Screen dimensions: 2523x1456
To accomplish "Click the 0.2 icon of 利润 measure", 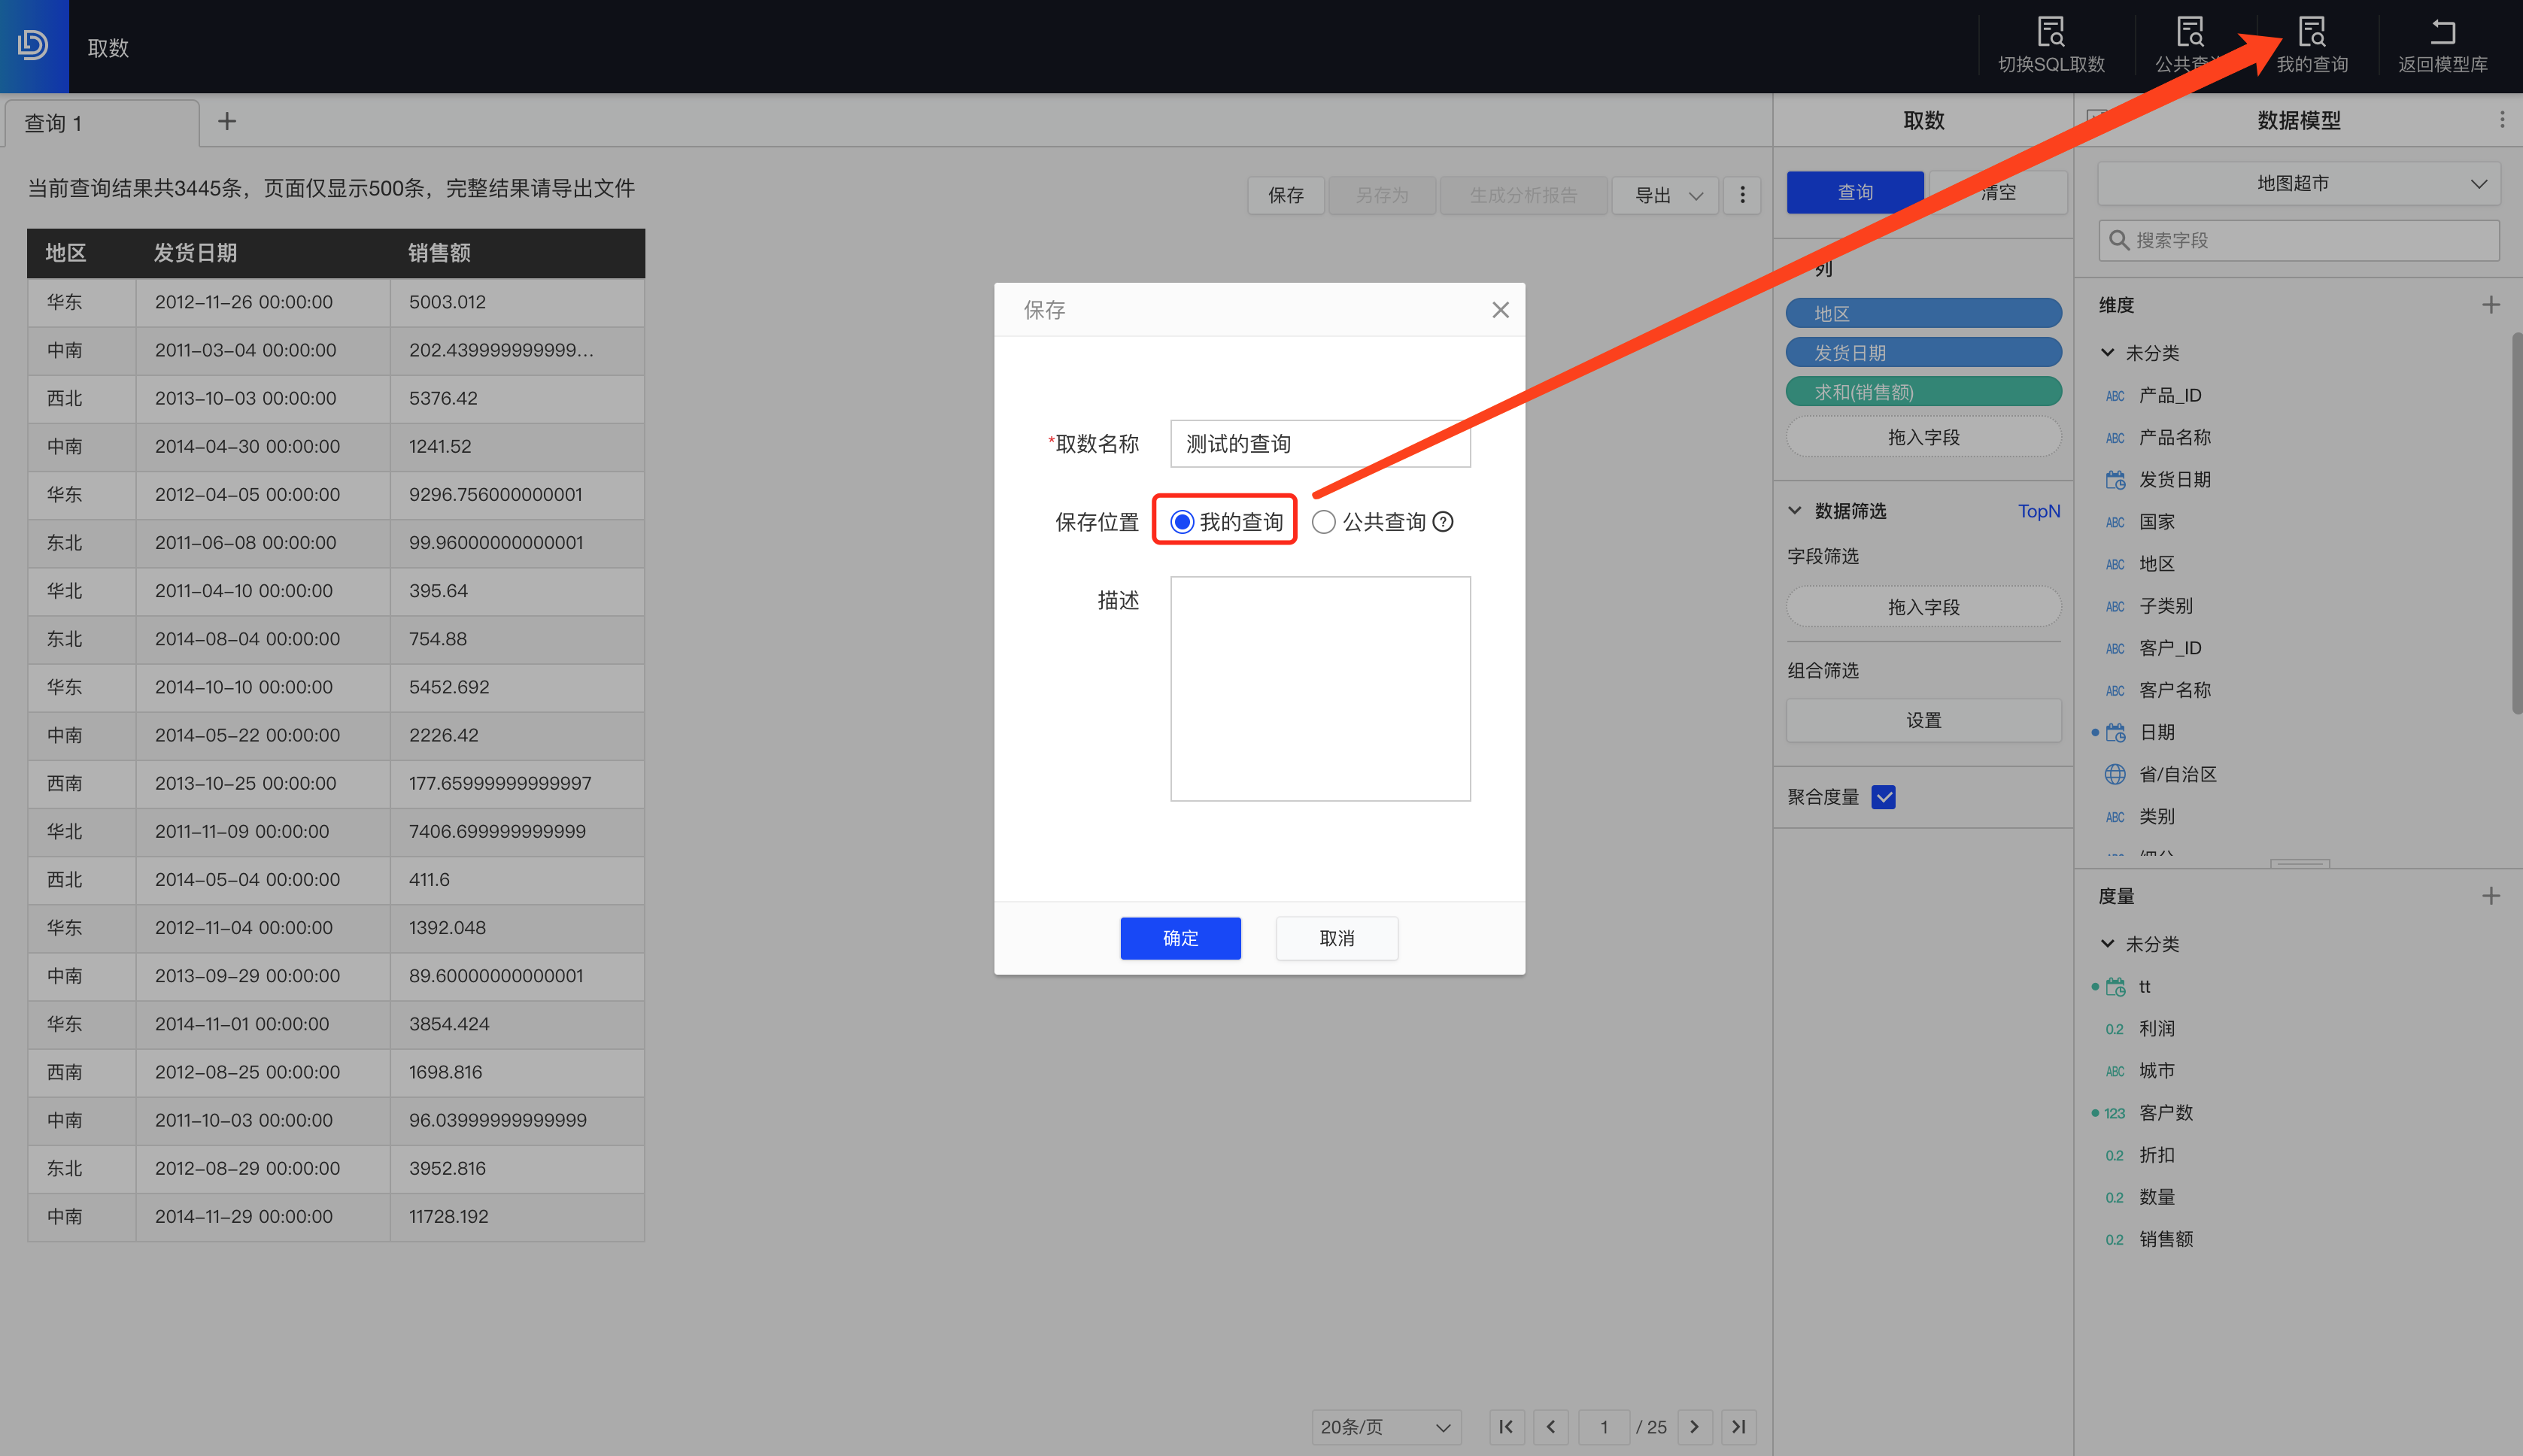I will pyautogui.click(x=2114, y=1029).
